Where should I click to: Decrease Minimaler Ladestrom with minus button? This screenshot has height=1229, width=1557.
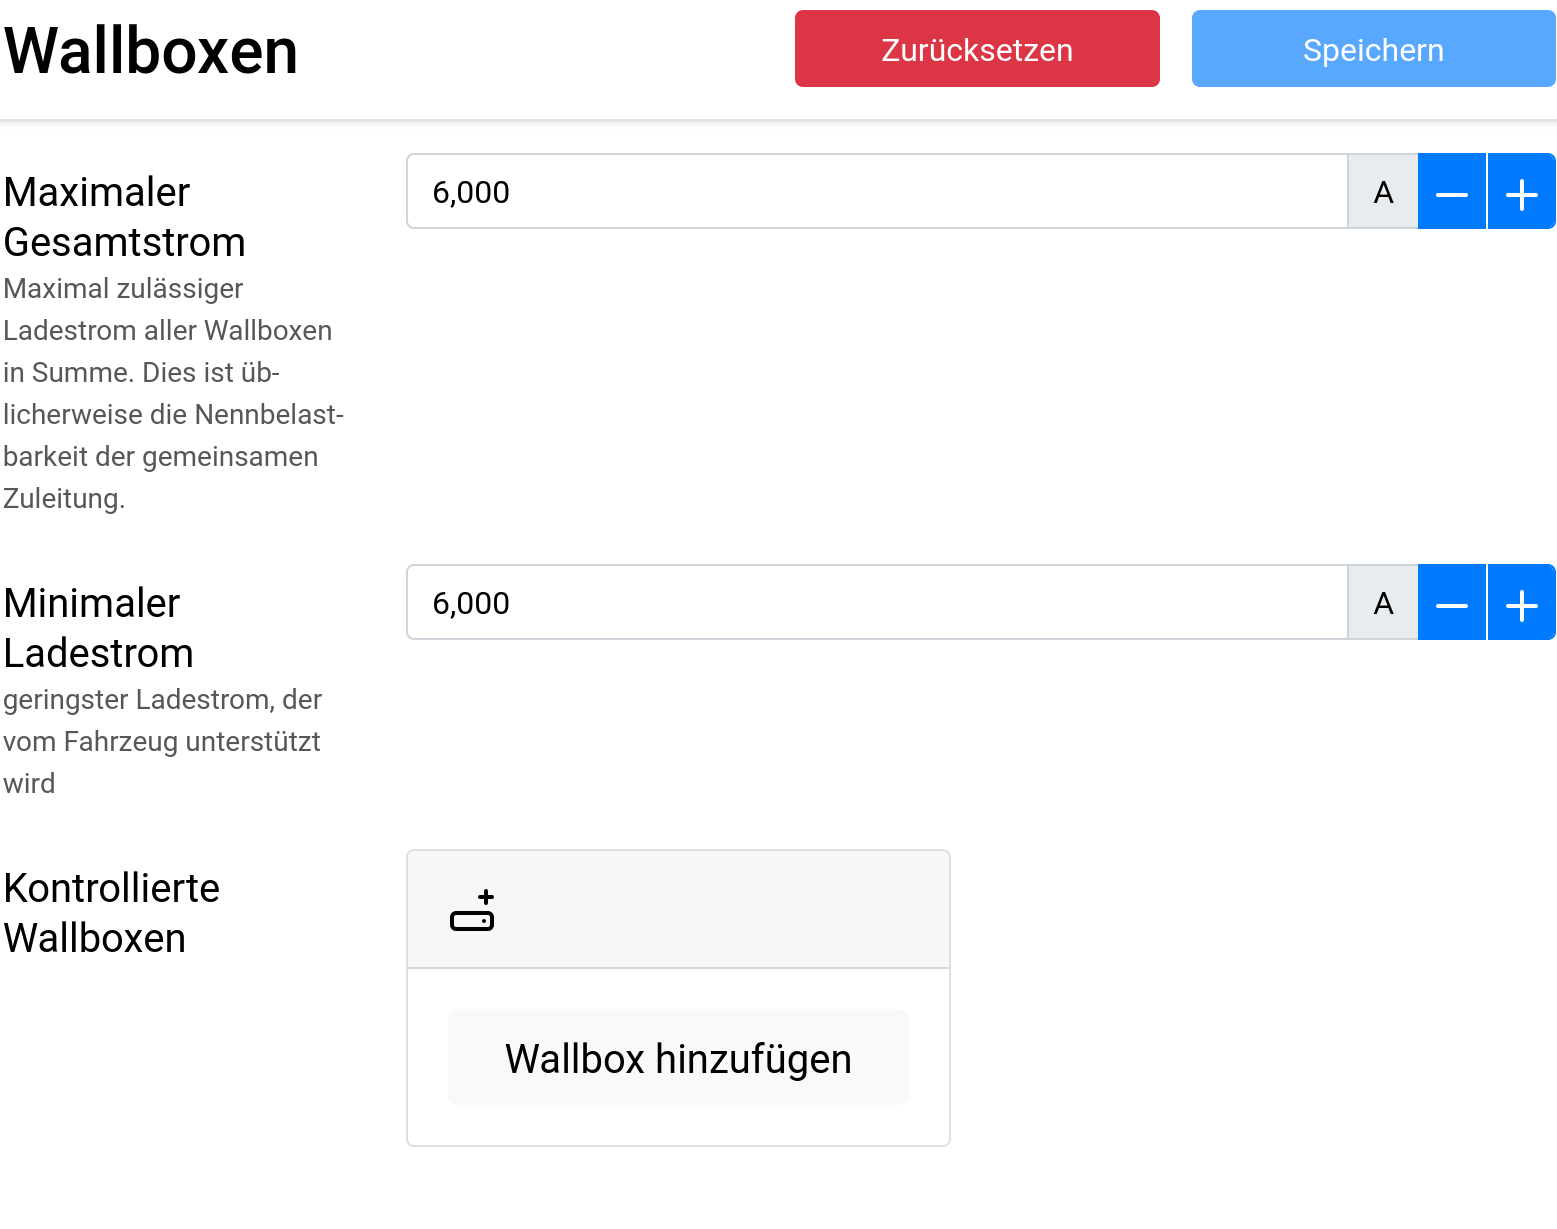(x=1452, y=603)
